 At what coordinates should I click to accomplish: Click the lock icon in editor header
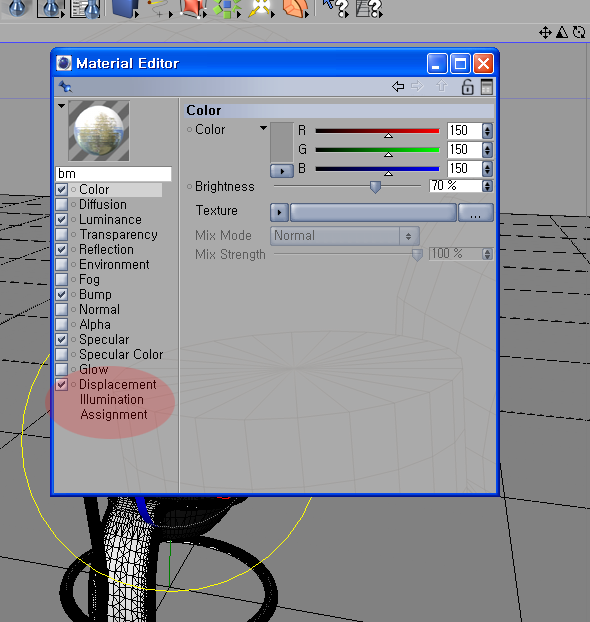tap(467, 86)
